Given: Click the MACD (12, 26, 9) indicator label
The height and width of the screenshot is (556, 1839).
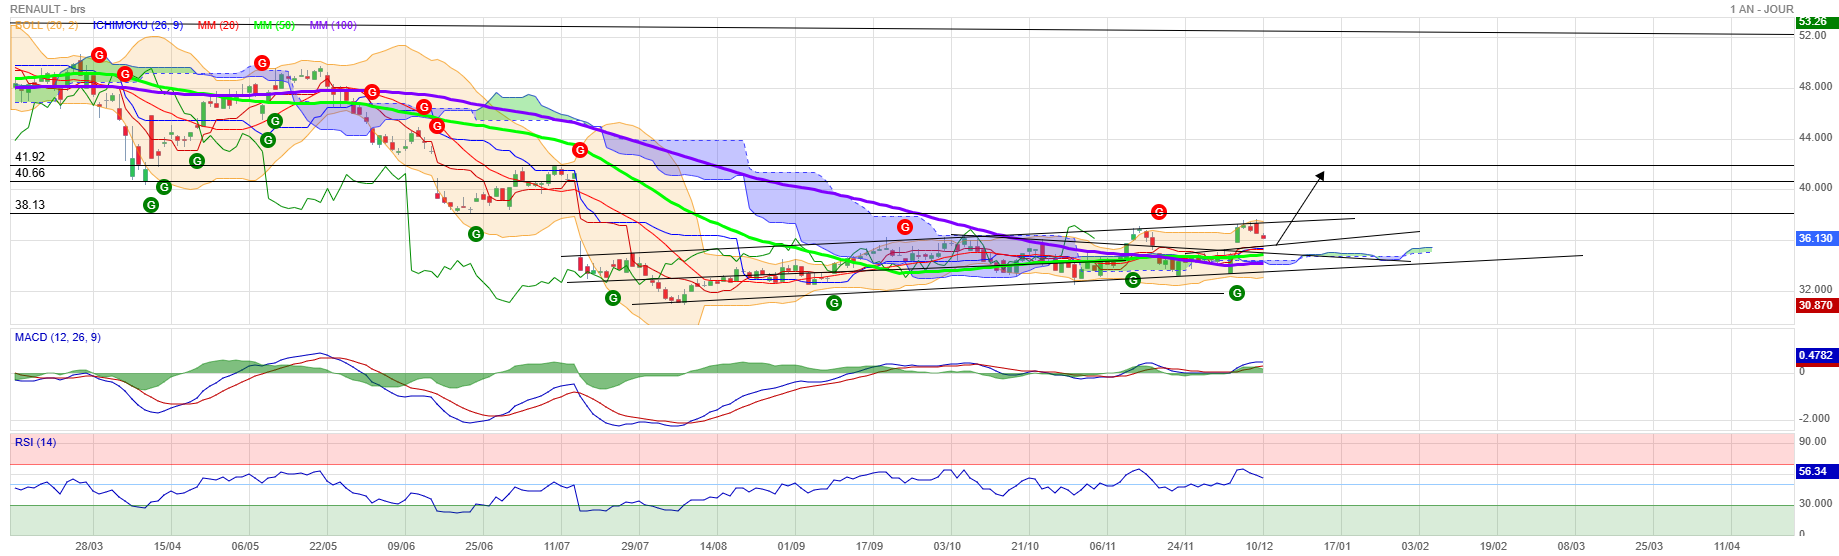Looking at the screenshot, I should [x=57, y=337].
